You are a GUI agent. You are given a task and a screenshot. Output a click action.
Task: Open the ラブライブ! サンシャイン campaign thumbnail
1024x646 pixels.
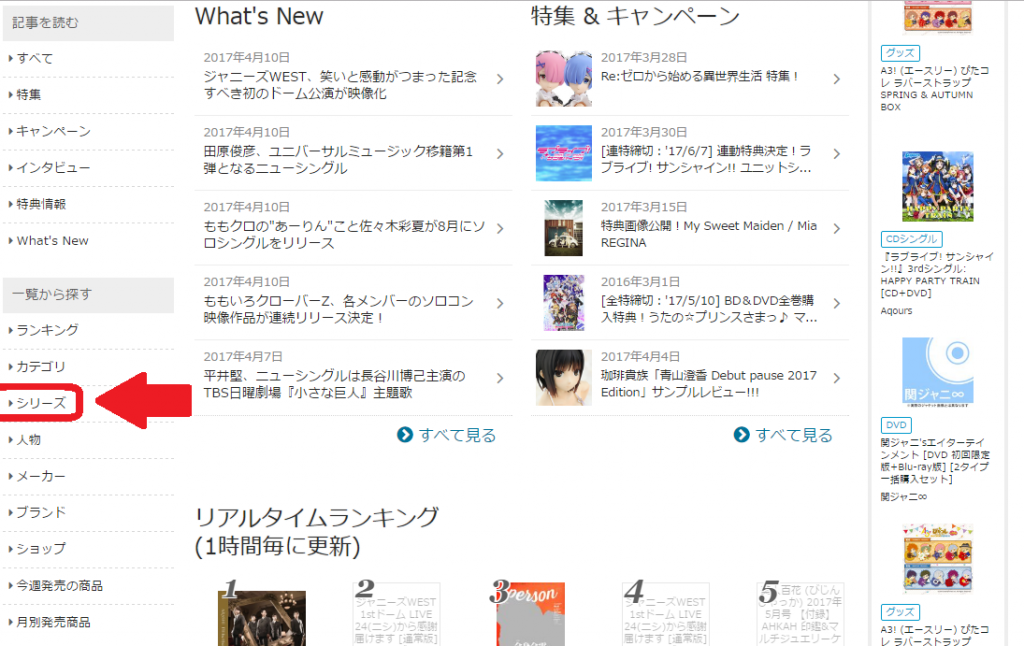click(x=564, y=153)
